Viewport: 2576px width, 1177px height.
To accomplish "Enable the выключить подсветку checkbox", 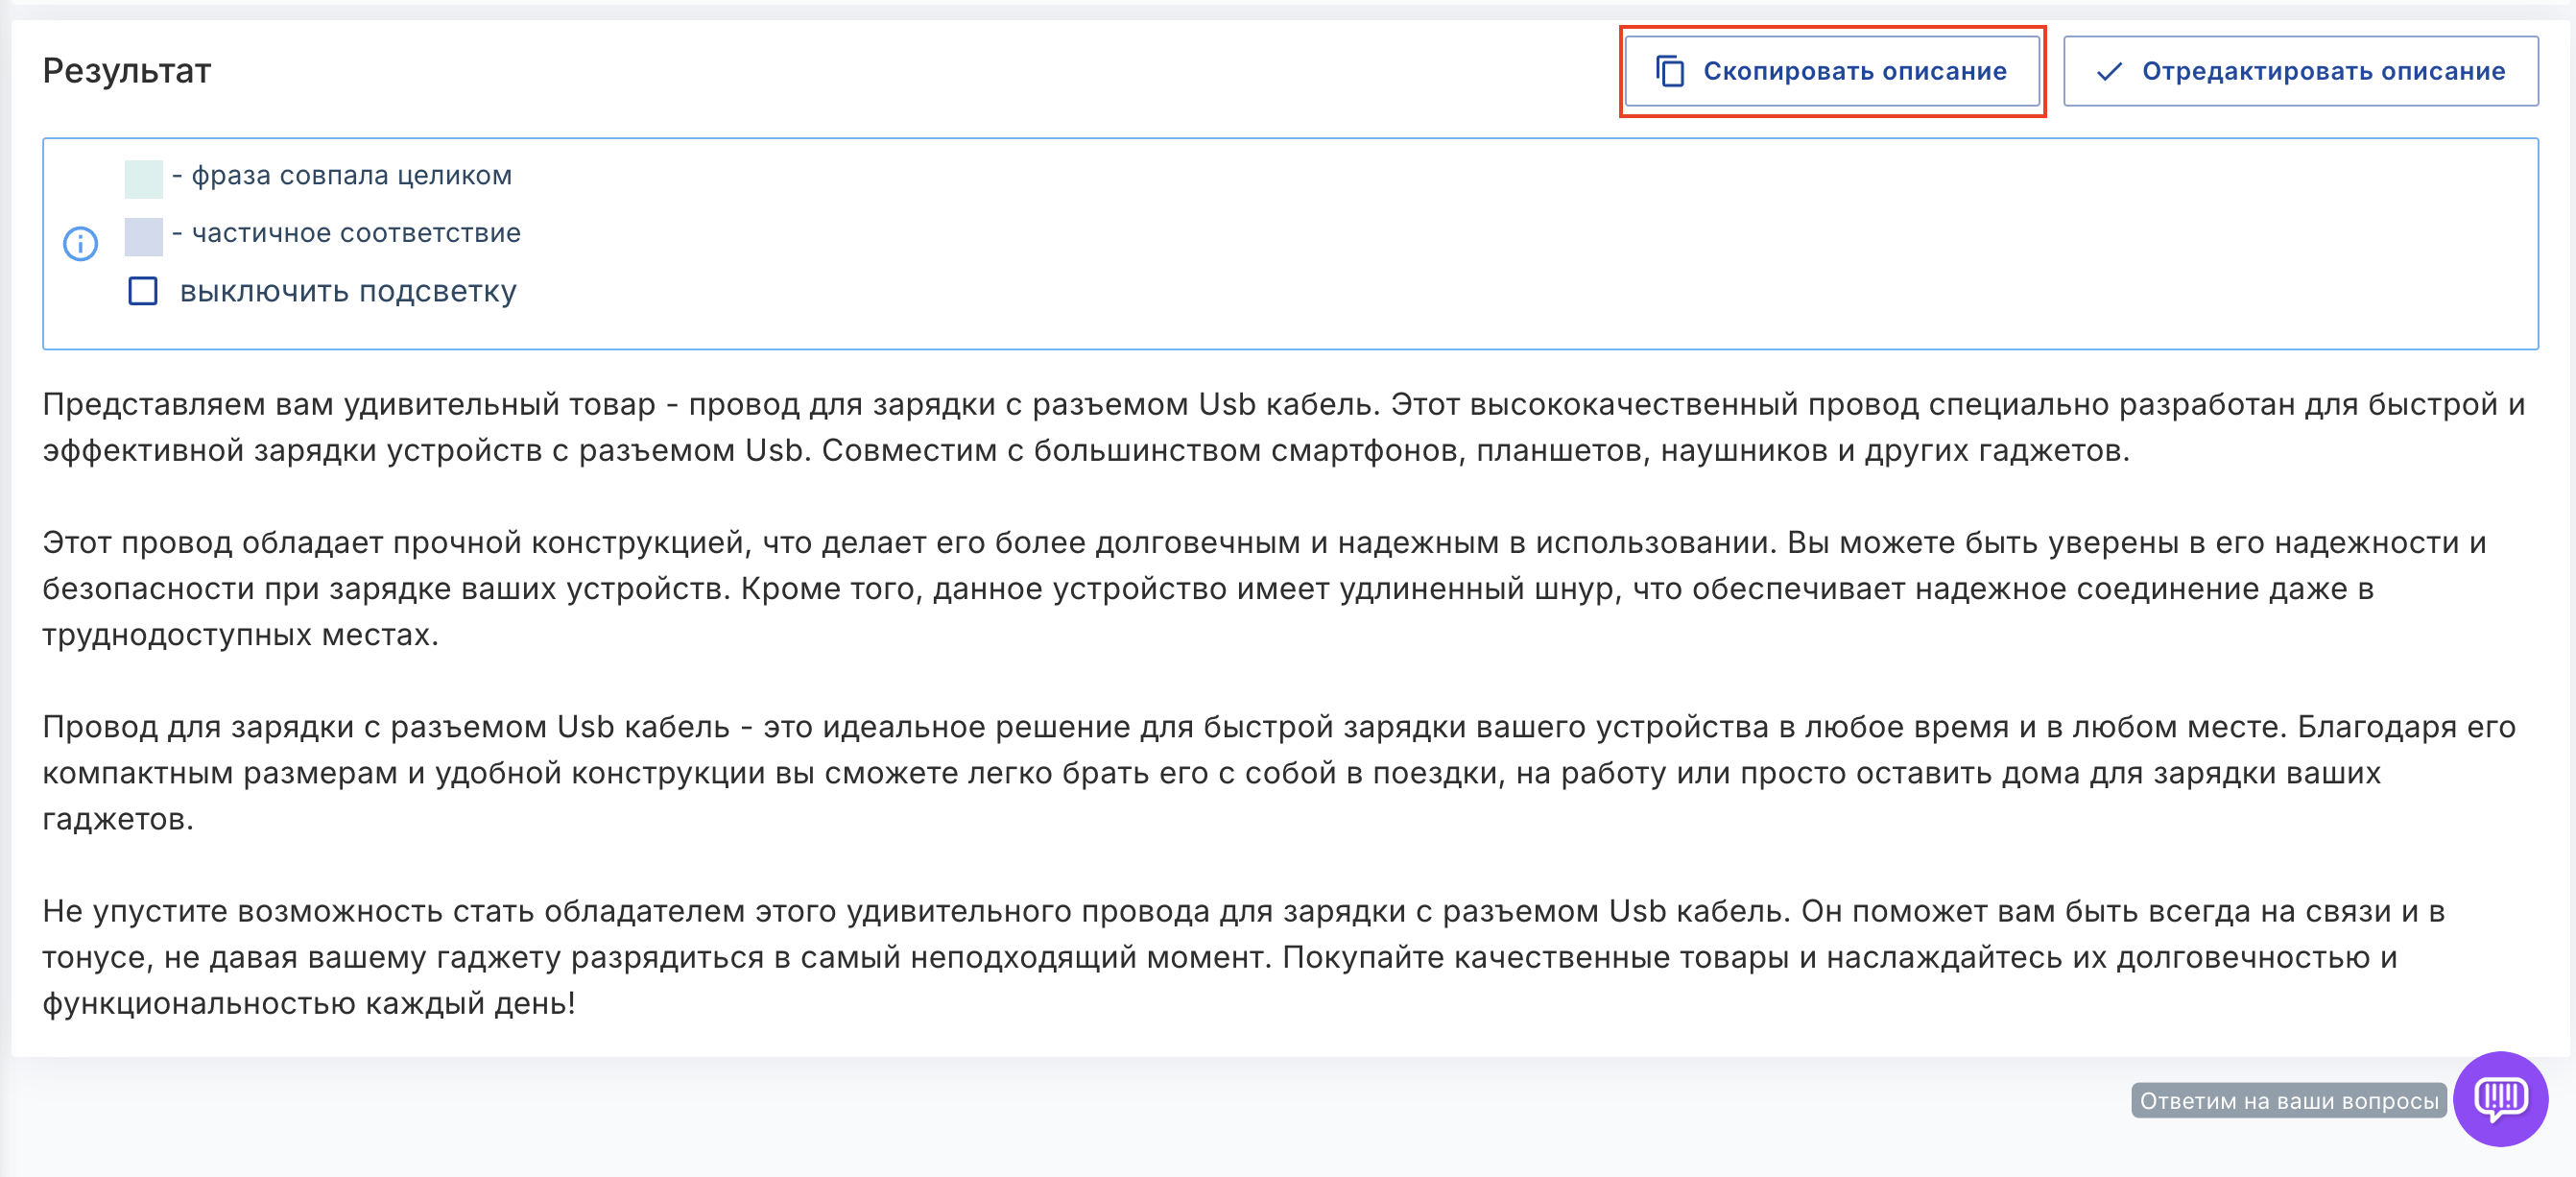I will coord(143,291).
